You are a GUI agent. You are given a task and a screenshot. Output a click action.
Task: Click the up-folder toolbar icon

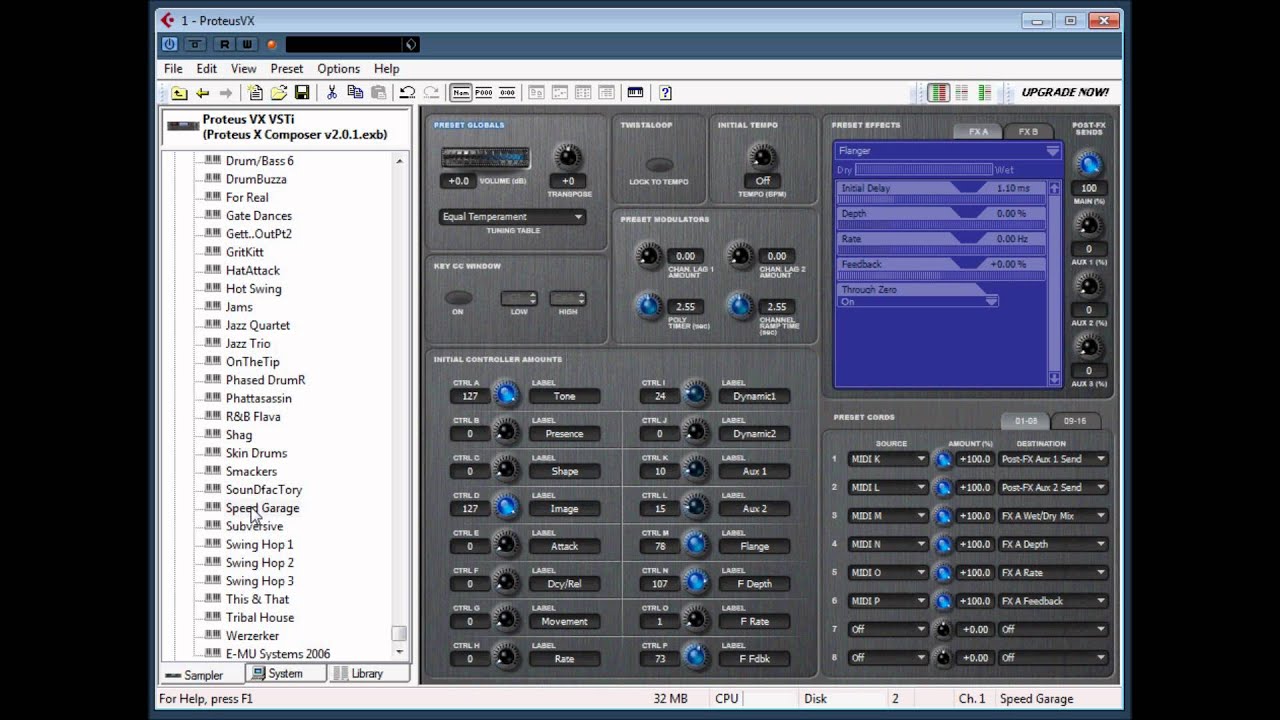tap(179, 93)
